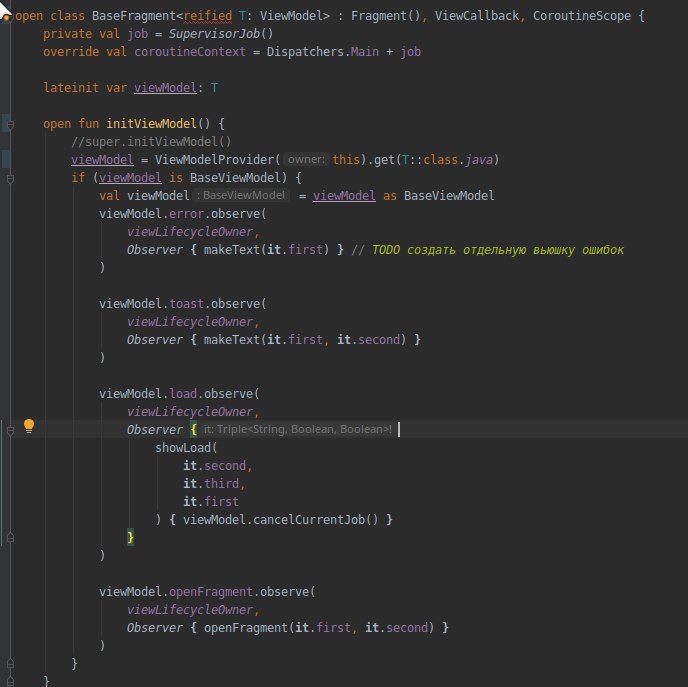Click 'toast' in viewModel.toast.observe
This screenshot has width=688, height=687.
pos(186,304)
